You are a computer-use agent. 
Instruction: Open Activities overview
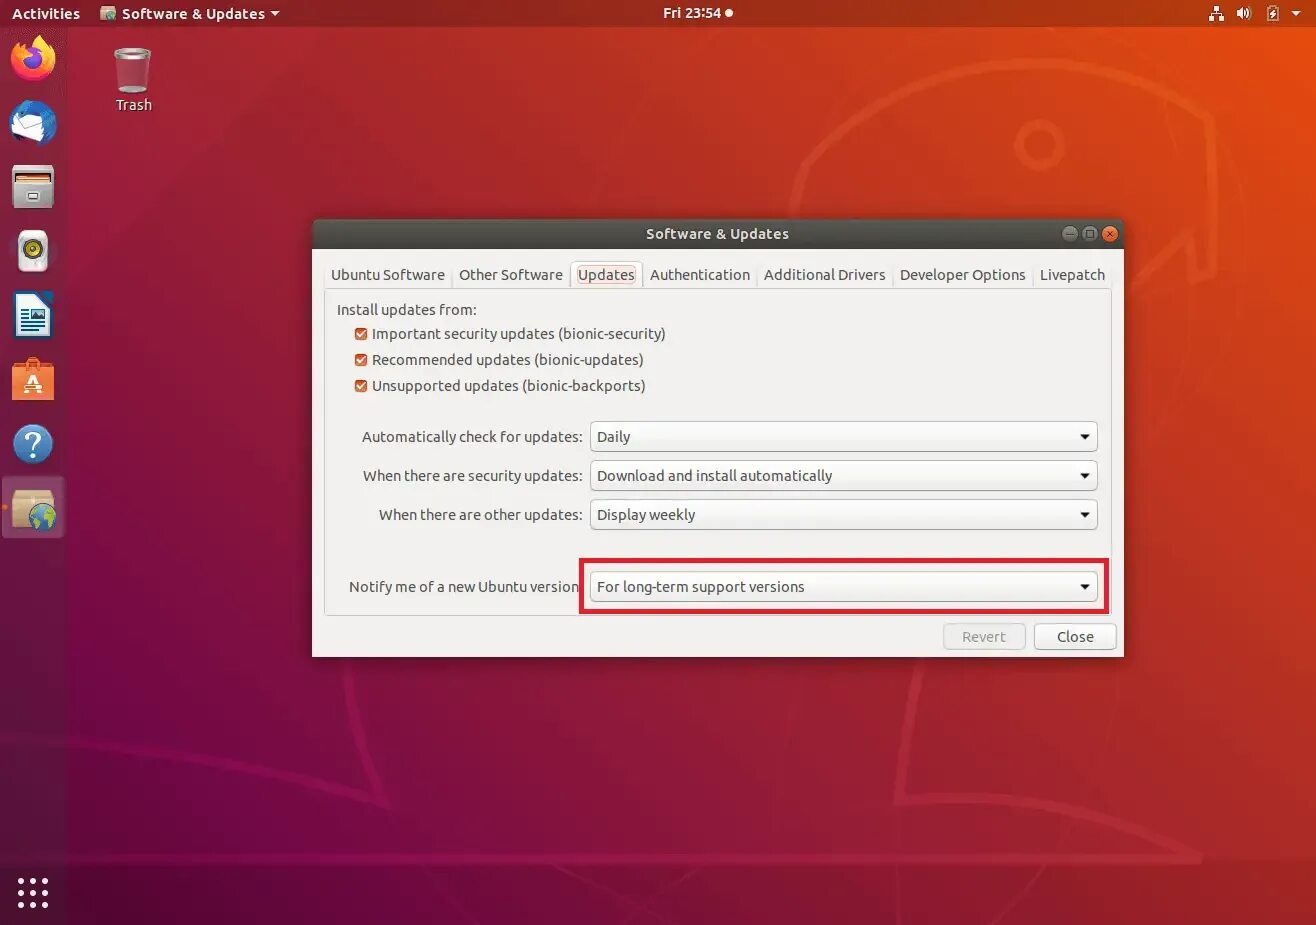point(46,13)
